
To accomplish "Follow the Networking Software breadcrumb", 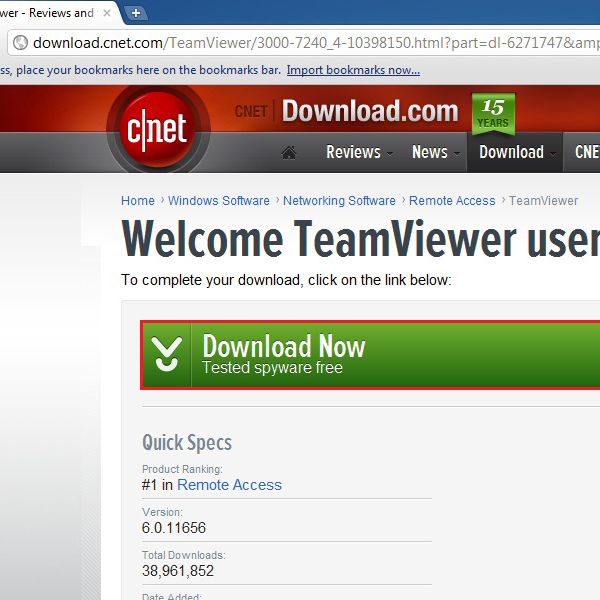I will click(x=339, y=201).
